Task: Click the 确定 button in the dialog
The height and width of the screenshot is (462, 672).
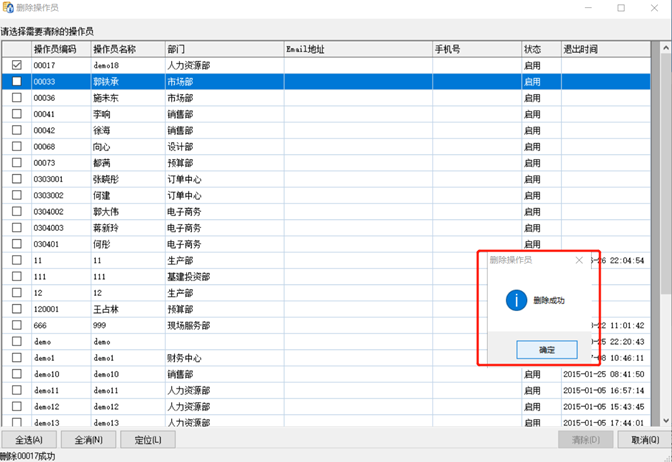Action: (532, 349)
